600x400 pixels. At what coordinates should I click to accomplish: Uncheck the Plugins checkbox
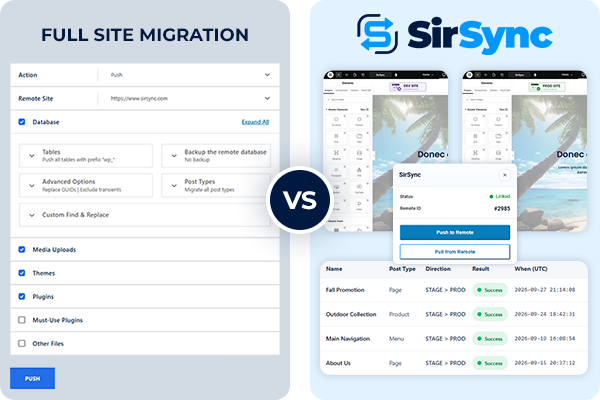22,296
